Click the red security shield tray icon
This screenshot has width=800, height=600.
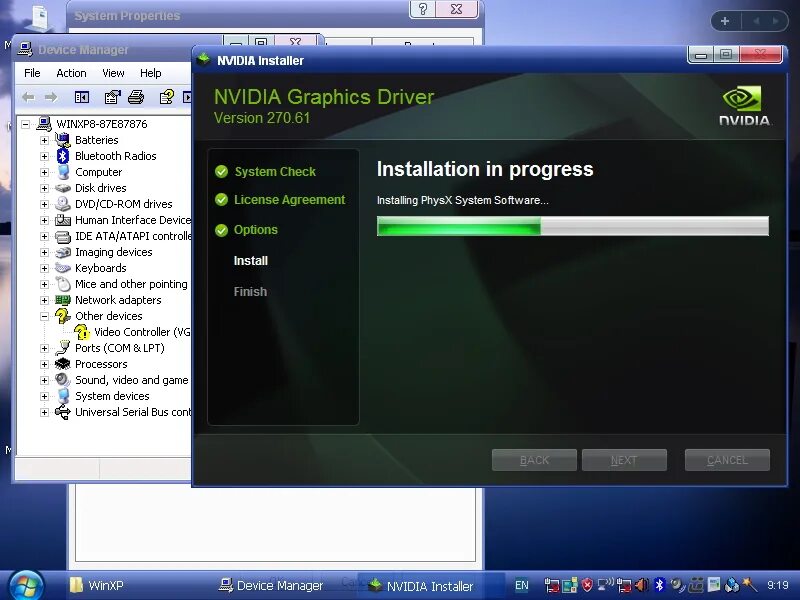[587, 585]
